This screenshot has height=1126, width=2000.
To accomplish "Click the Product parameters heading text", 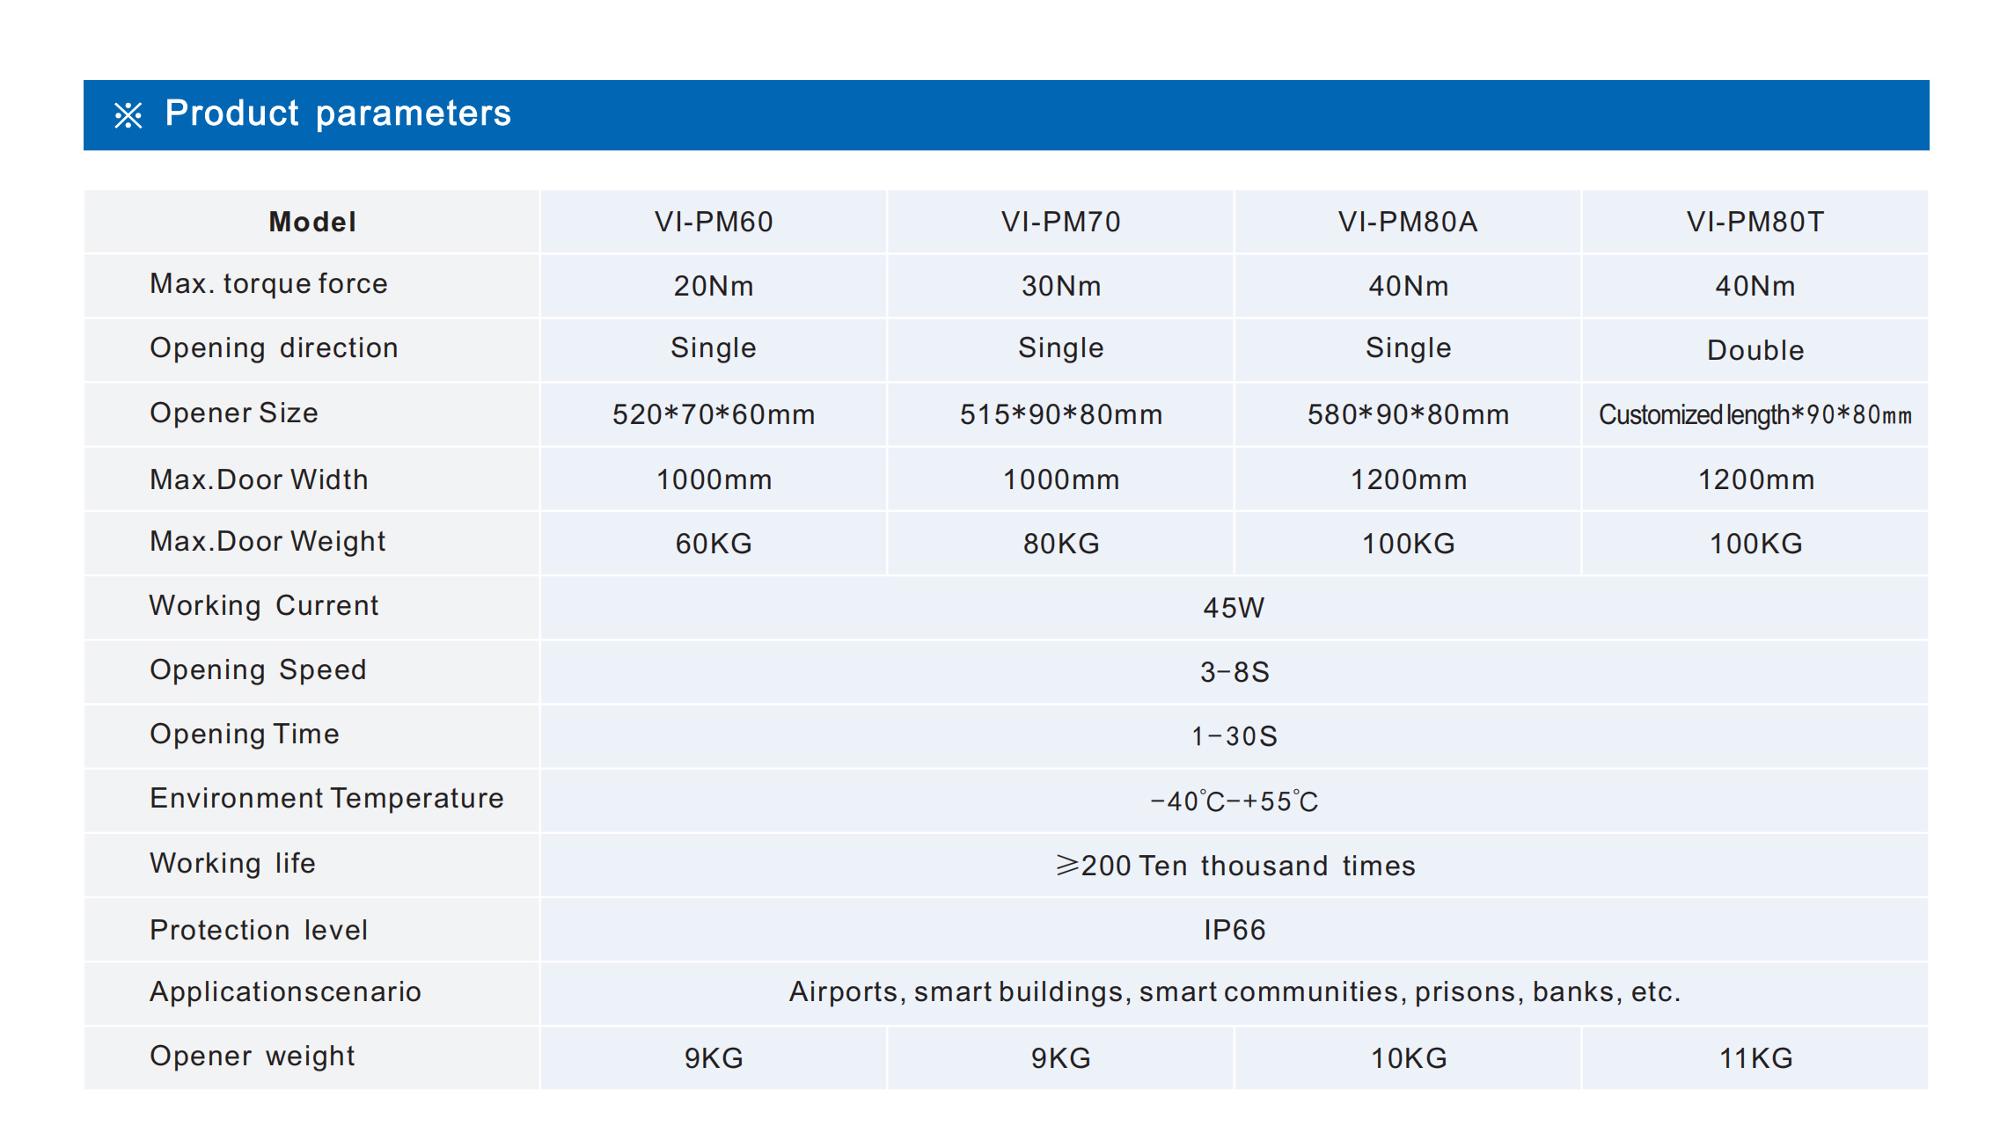I will (x=337, y=114).
